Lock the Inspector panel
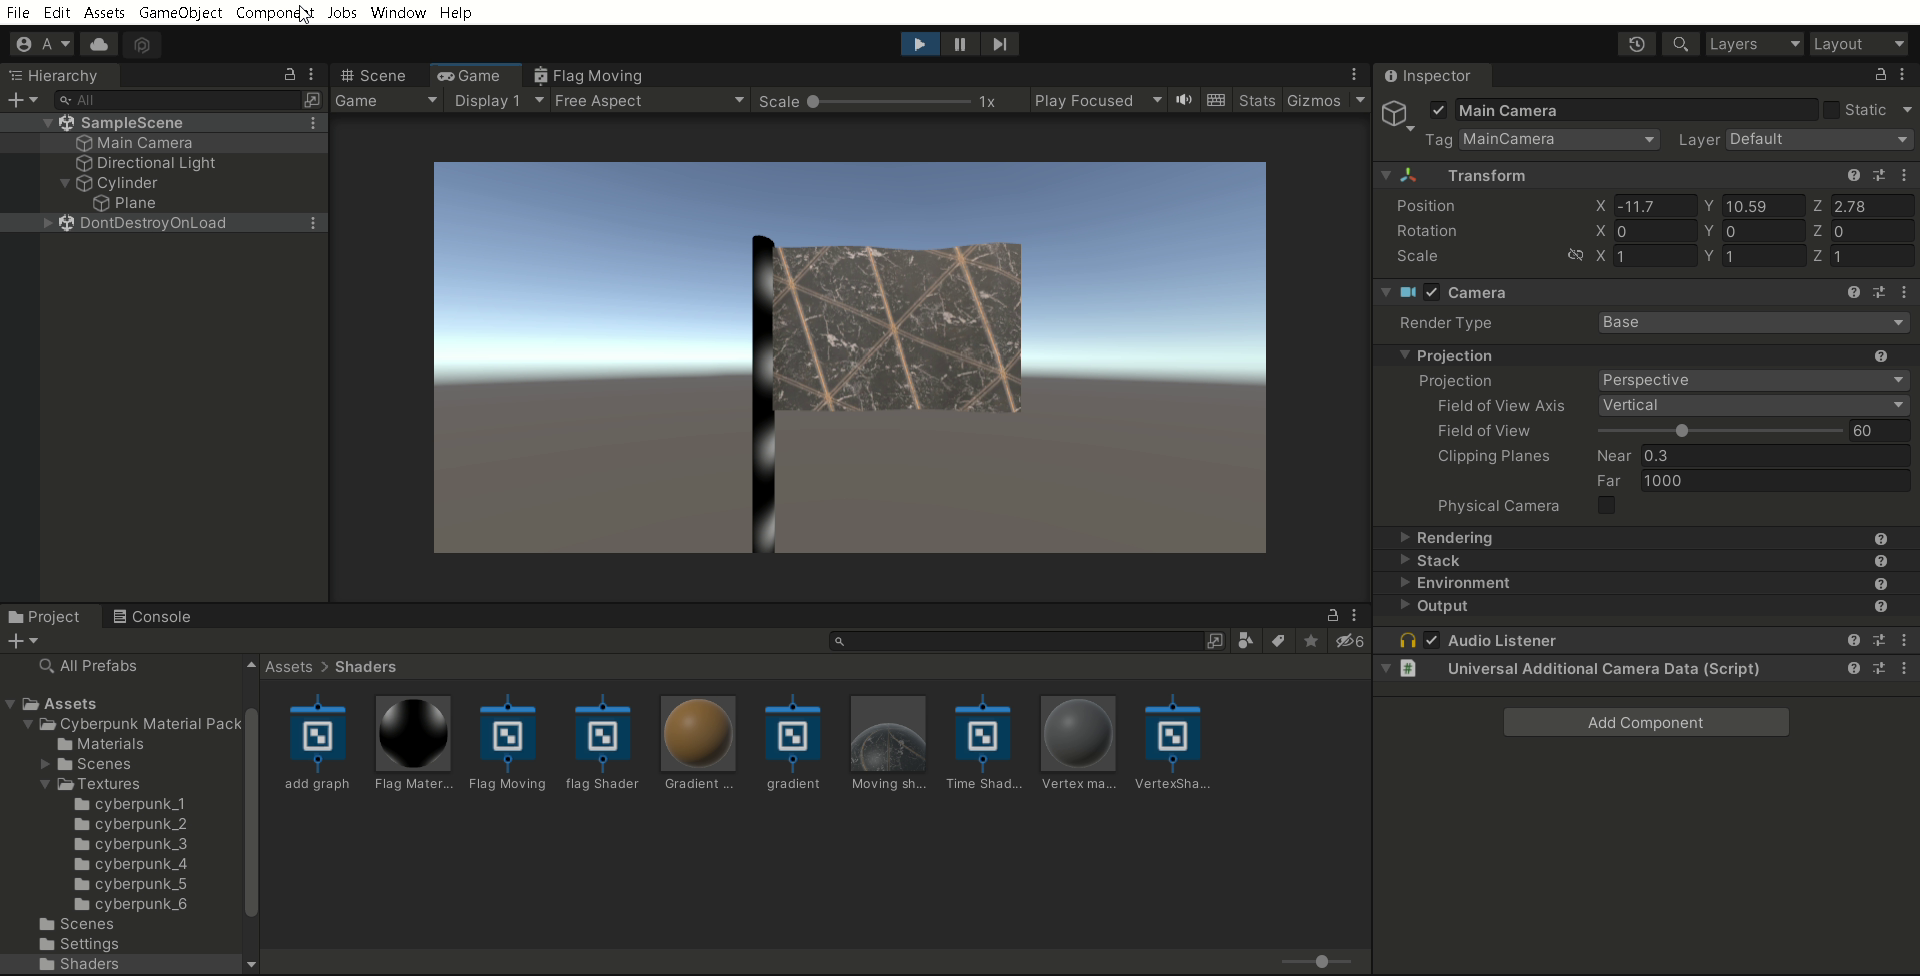Viewport: 1920px width, 976px height. click(x=1880, y=75)
